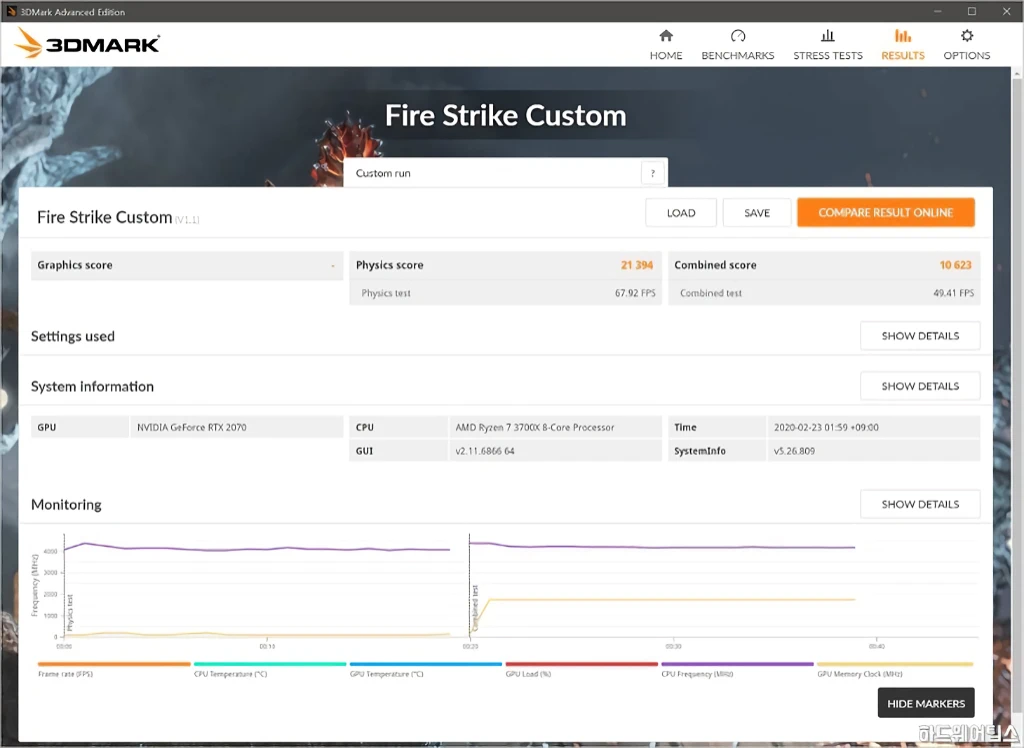
Task: Click the teal CPU Temperature color bar
Action: 270,664
